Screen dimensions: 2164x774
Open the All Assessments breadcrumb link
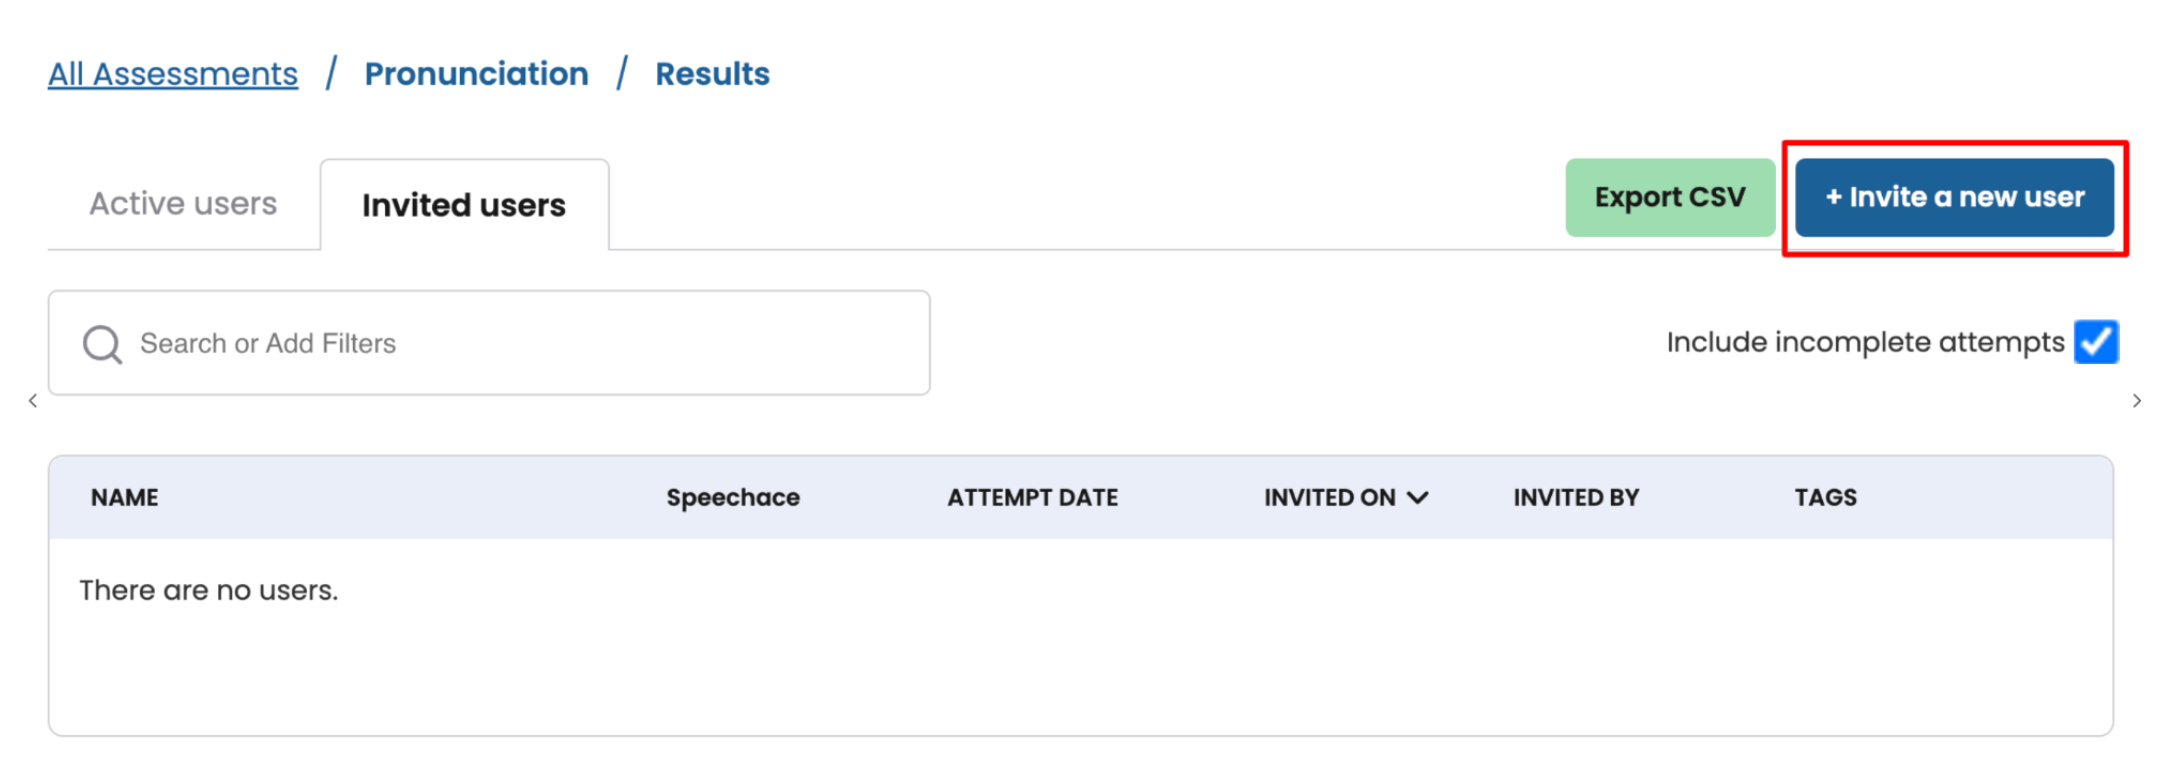coord(173,74)
